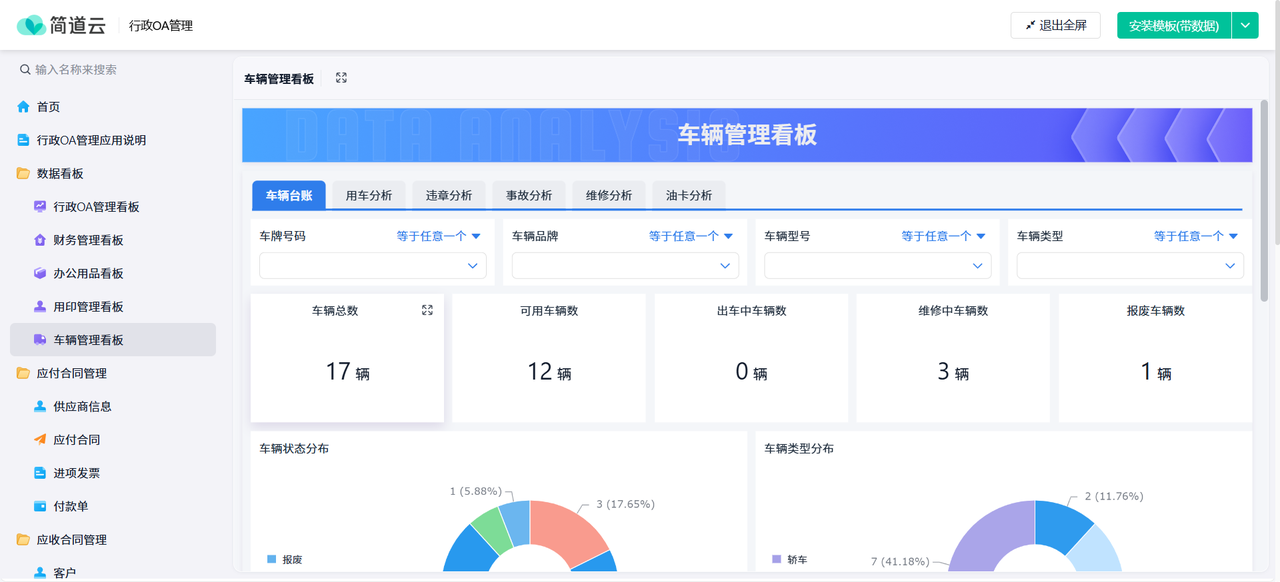Switch to the 维修分析 tab
Viewport: 1280px width, 582px height.
[x=609, y=195]
